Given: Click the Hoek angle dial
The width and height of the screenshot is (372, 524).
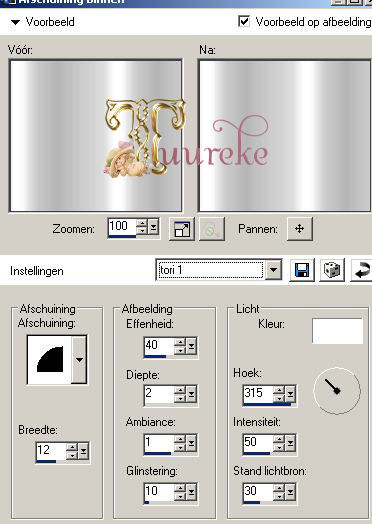Looking at the screenshot, I should (337, 390).
